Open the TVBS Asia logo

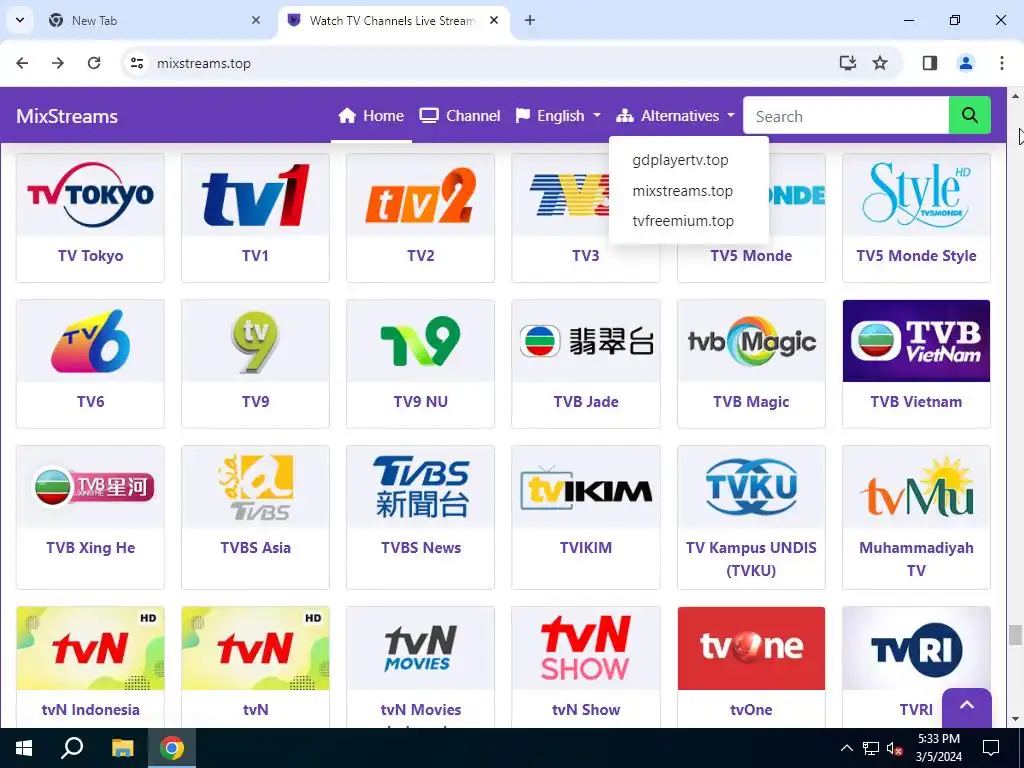coord(255,487)
